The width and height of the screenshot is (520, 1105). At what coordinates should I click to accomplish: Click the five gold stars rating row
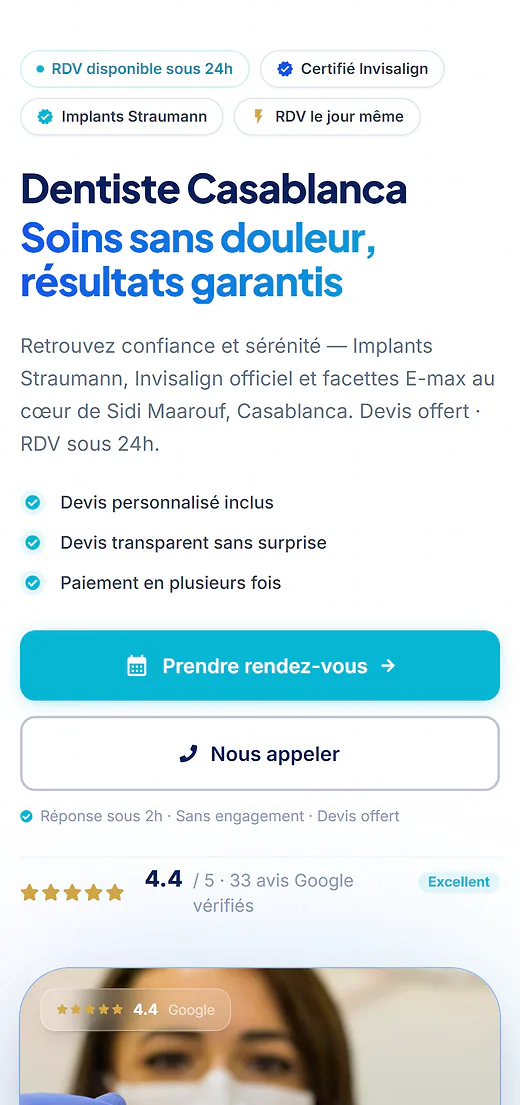click(72, 893)
